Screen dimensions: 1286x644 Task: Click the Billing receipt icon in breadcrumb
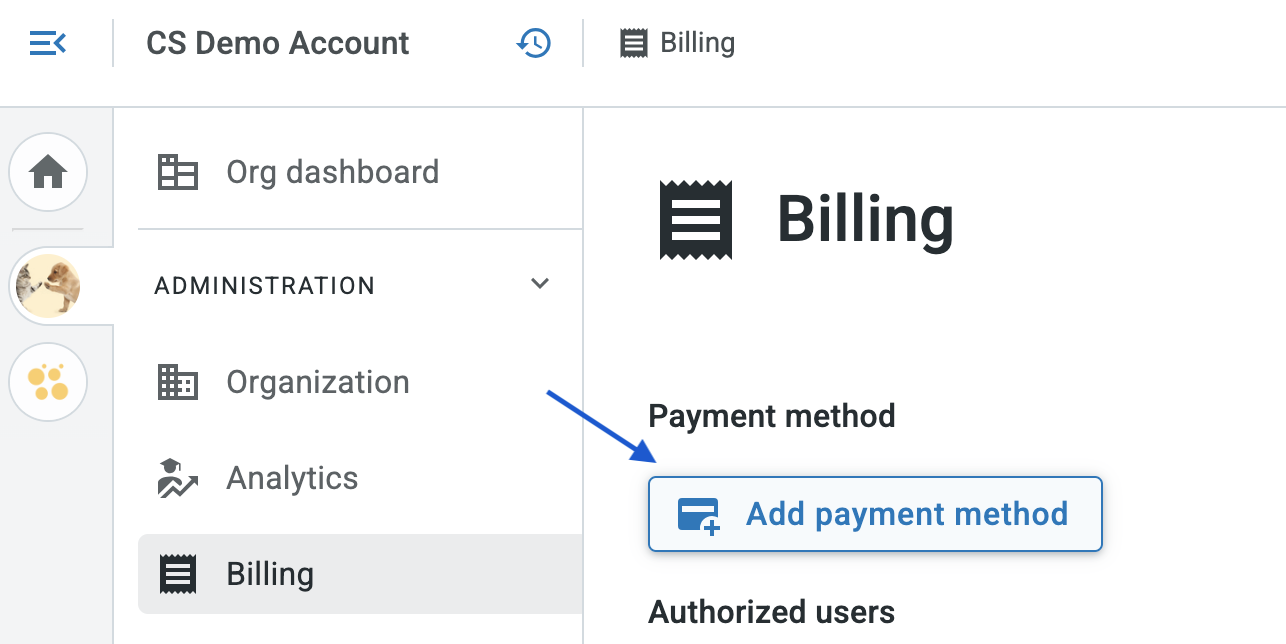coord(633,43)
